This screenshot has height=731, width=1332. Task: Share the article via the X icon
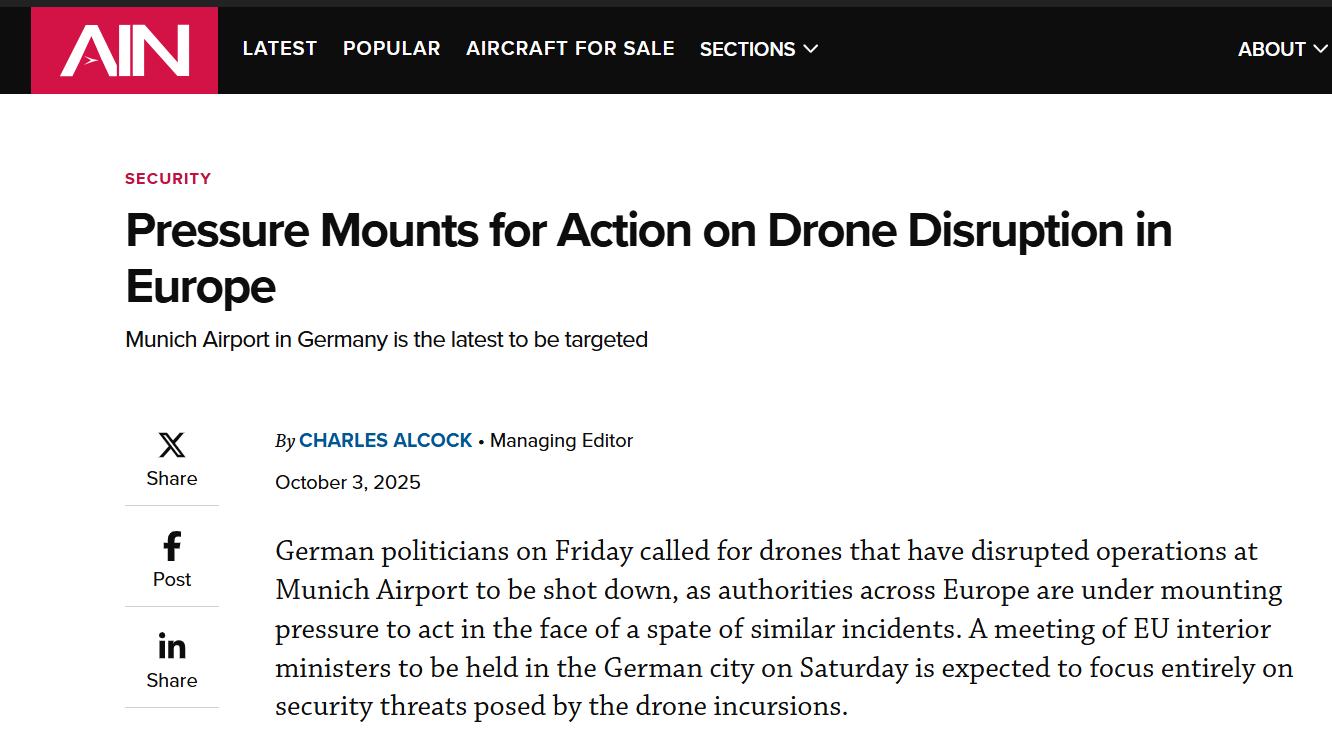pyautogui.click(x=172, y=445)
